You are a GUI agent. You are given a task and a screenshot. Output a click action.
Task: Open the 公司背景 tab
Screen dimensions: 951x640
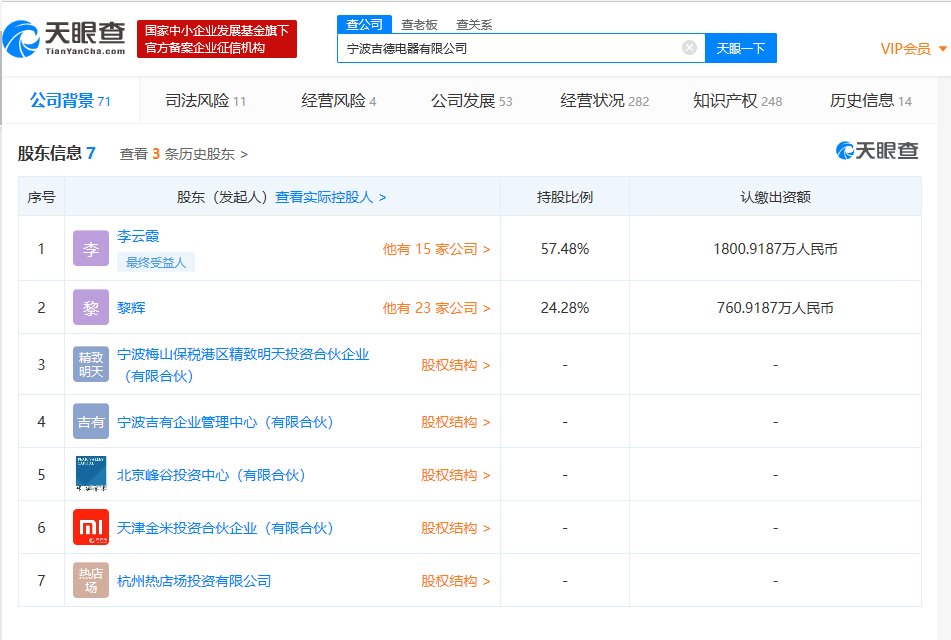point(70,101)
